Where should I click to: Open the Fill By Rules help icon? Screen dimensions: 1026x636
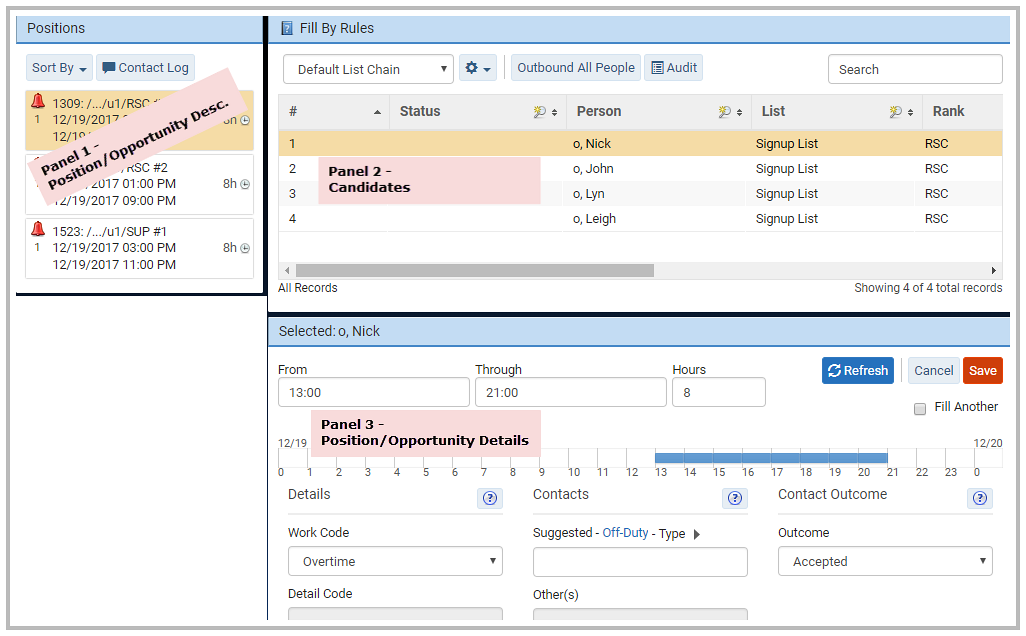click(287, 28)
